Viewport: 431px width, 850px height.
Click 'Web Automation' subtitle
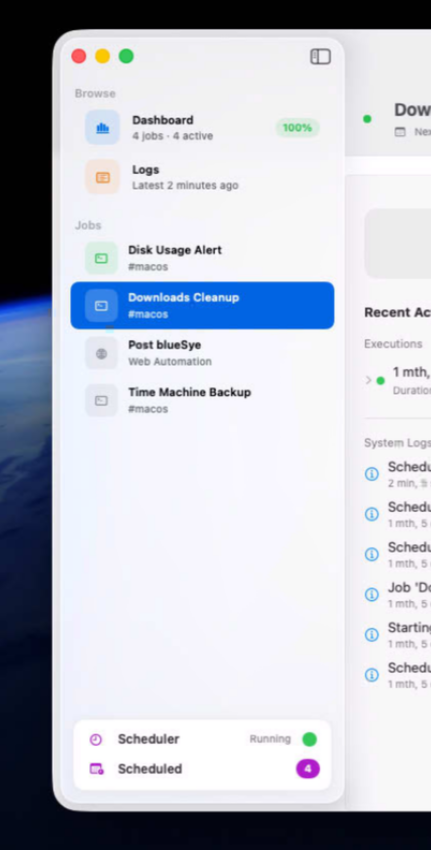point(170,362)
